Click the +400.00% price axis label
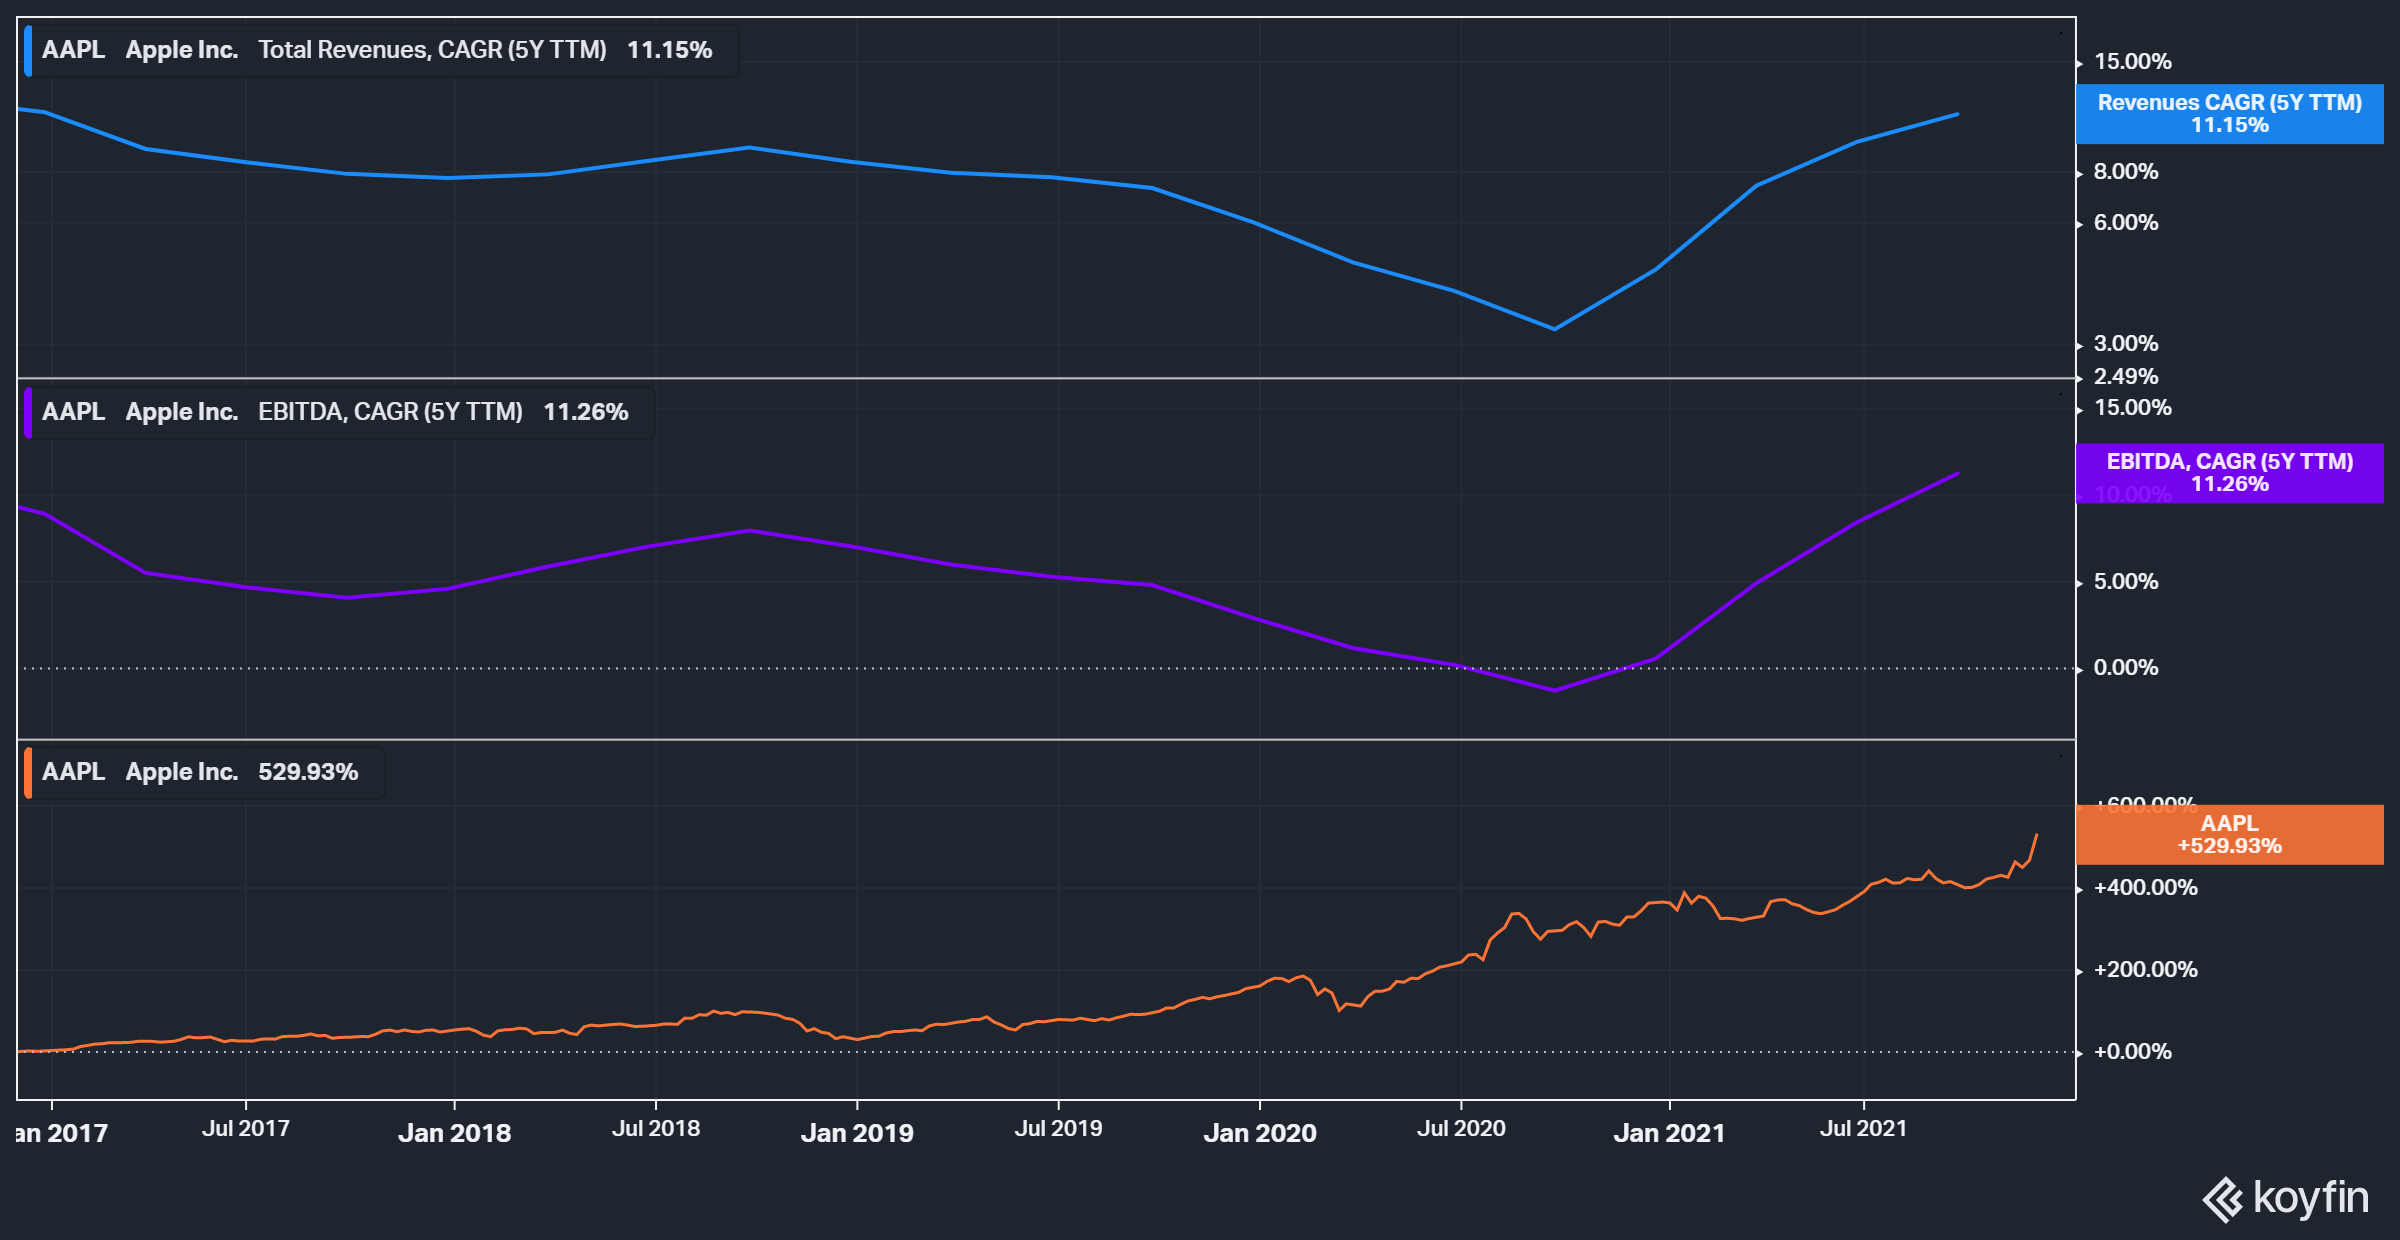The image size is (2400, 1240). coord(2145,888)
